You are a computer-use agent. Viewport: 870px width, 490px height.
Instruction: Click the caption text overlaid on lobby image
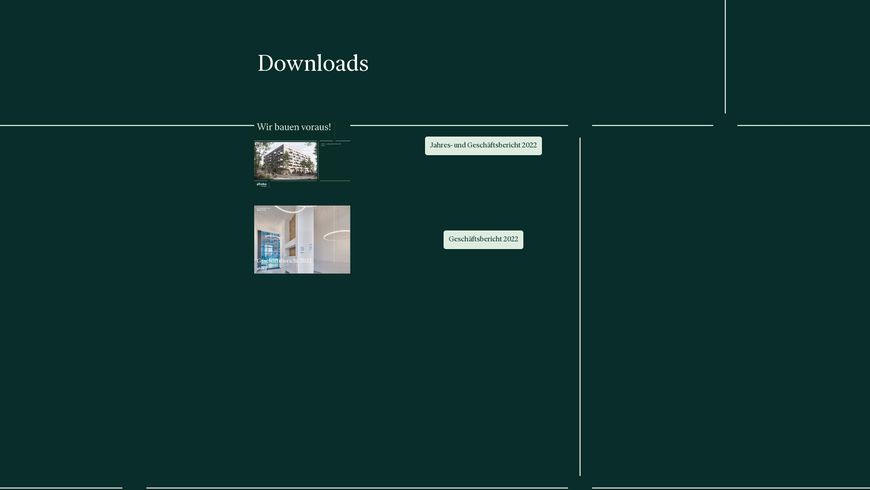285,261
